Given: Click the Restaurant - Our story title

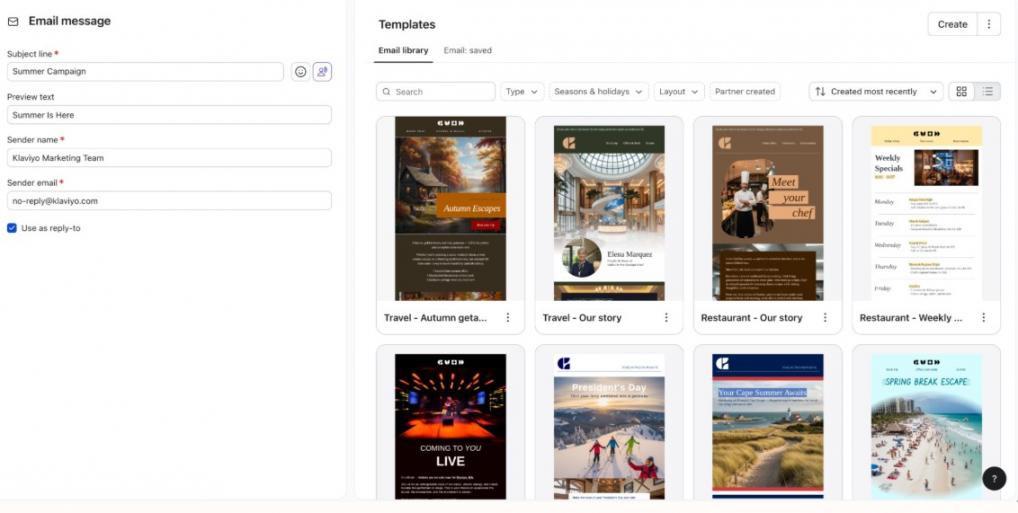Looking at the screenshot, I should click(x=751, y=318).
